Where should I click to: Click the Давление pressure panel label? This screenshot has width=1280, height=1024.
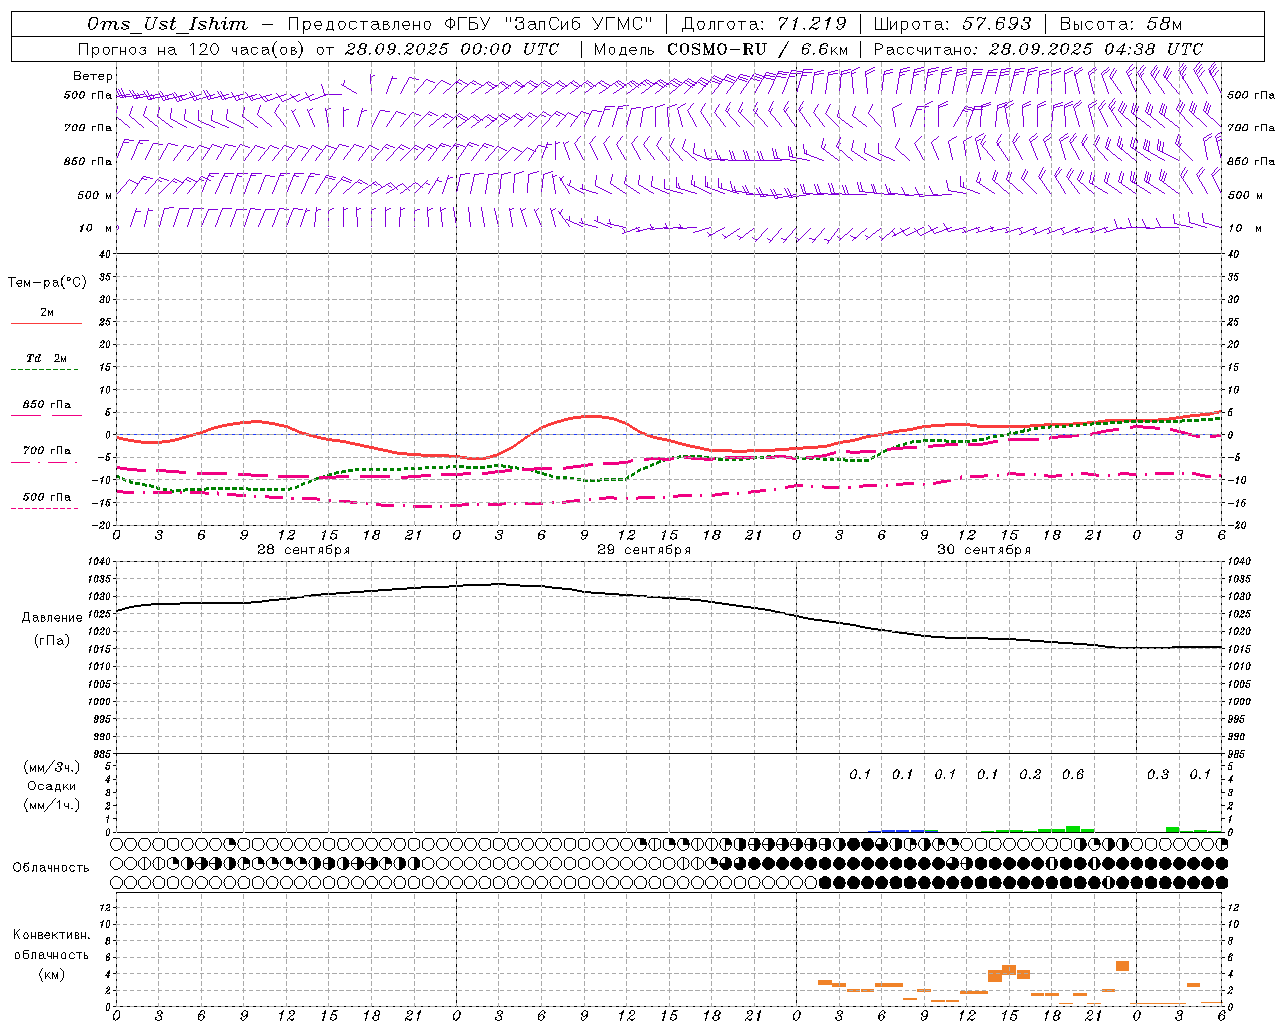click(x=52, y=618)
